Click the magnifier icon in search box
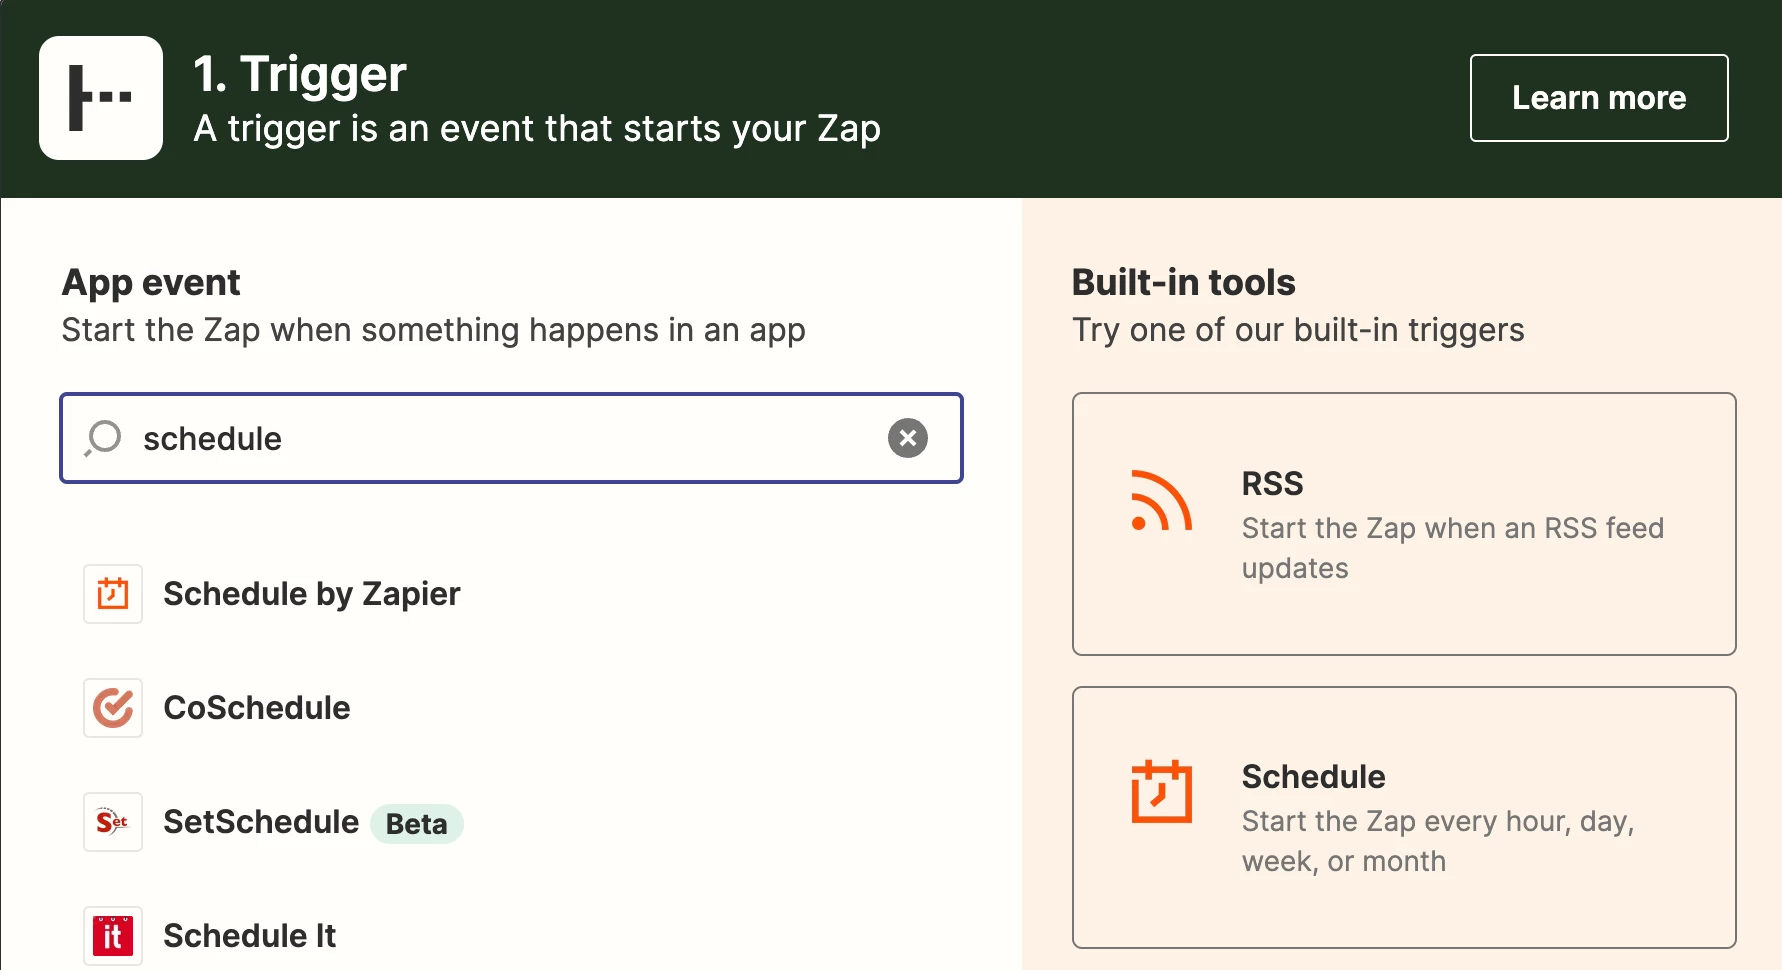The width and height of the screenshot is (1782, 970). [x=103, y=438]
